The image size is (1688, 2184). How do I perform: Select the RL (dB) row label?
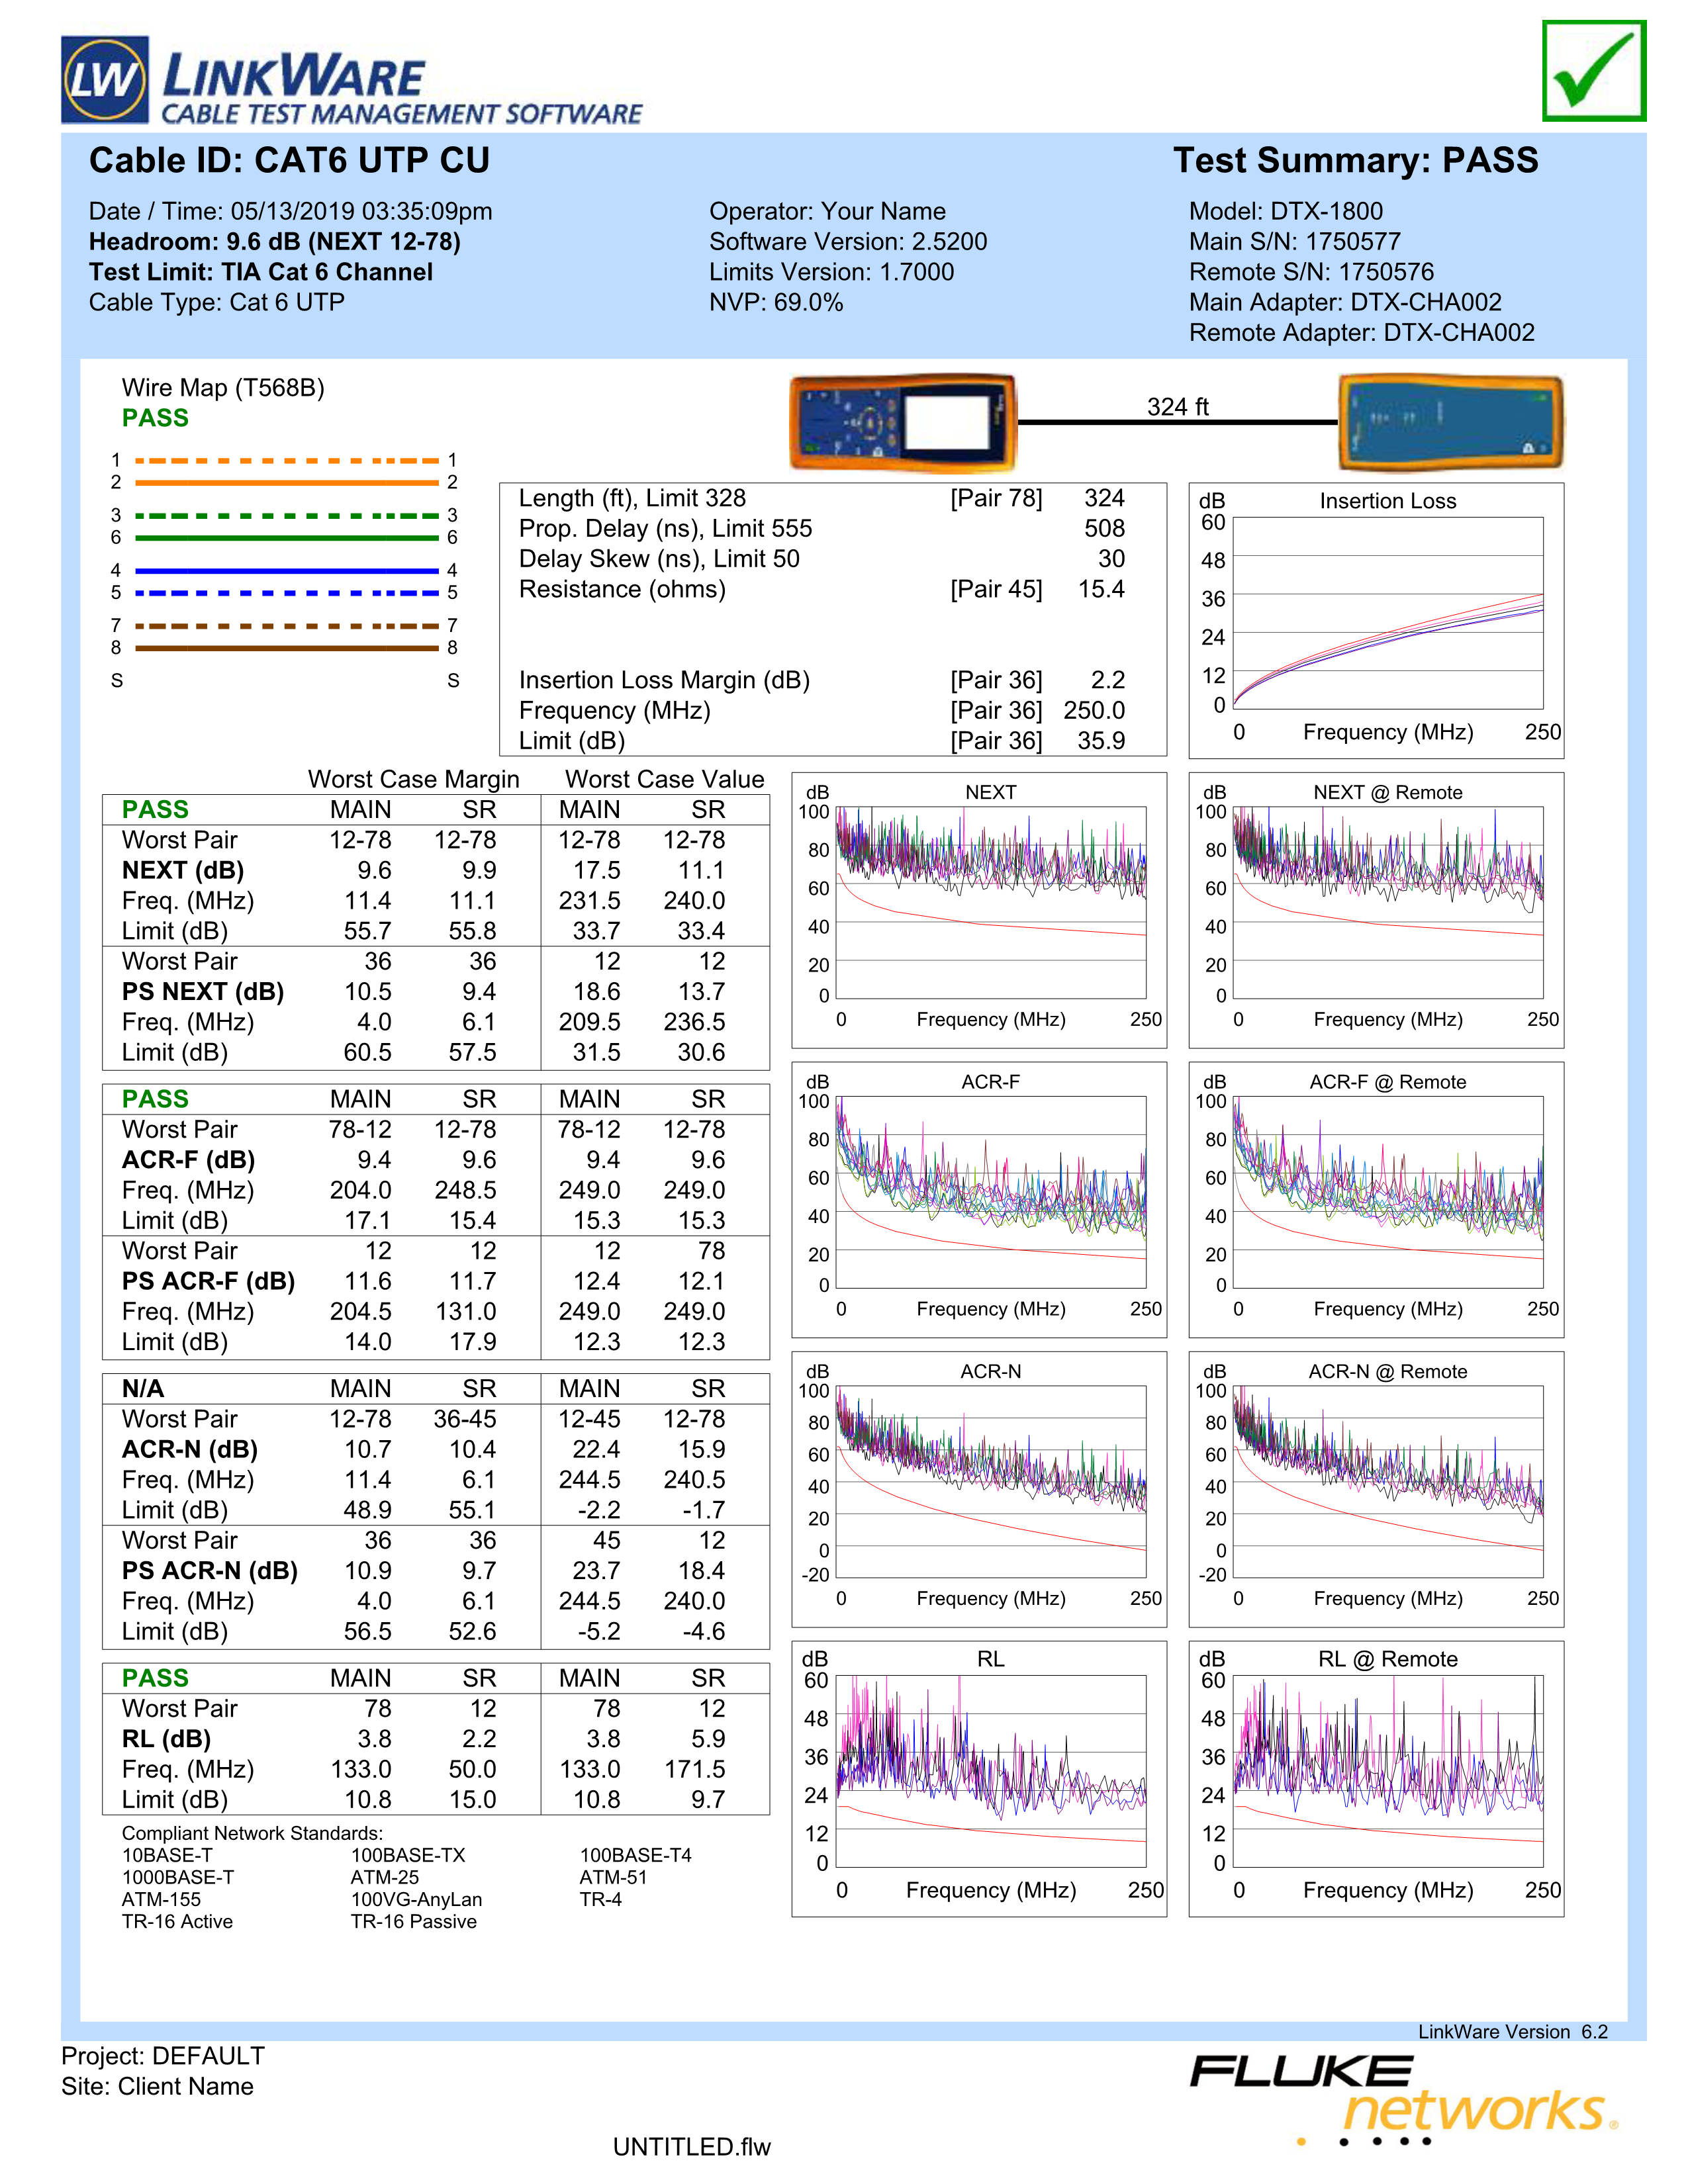coord(166,1739)
